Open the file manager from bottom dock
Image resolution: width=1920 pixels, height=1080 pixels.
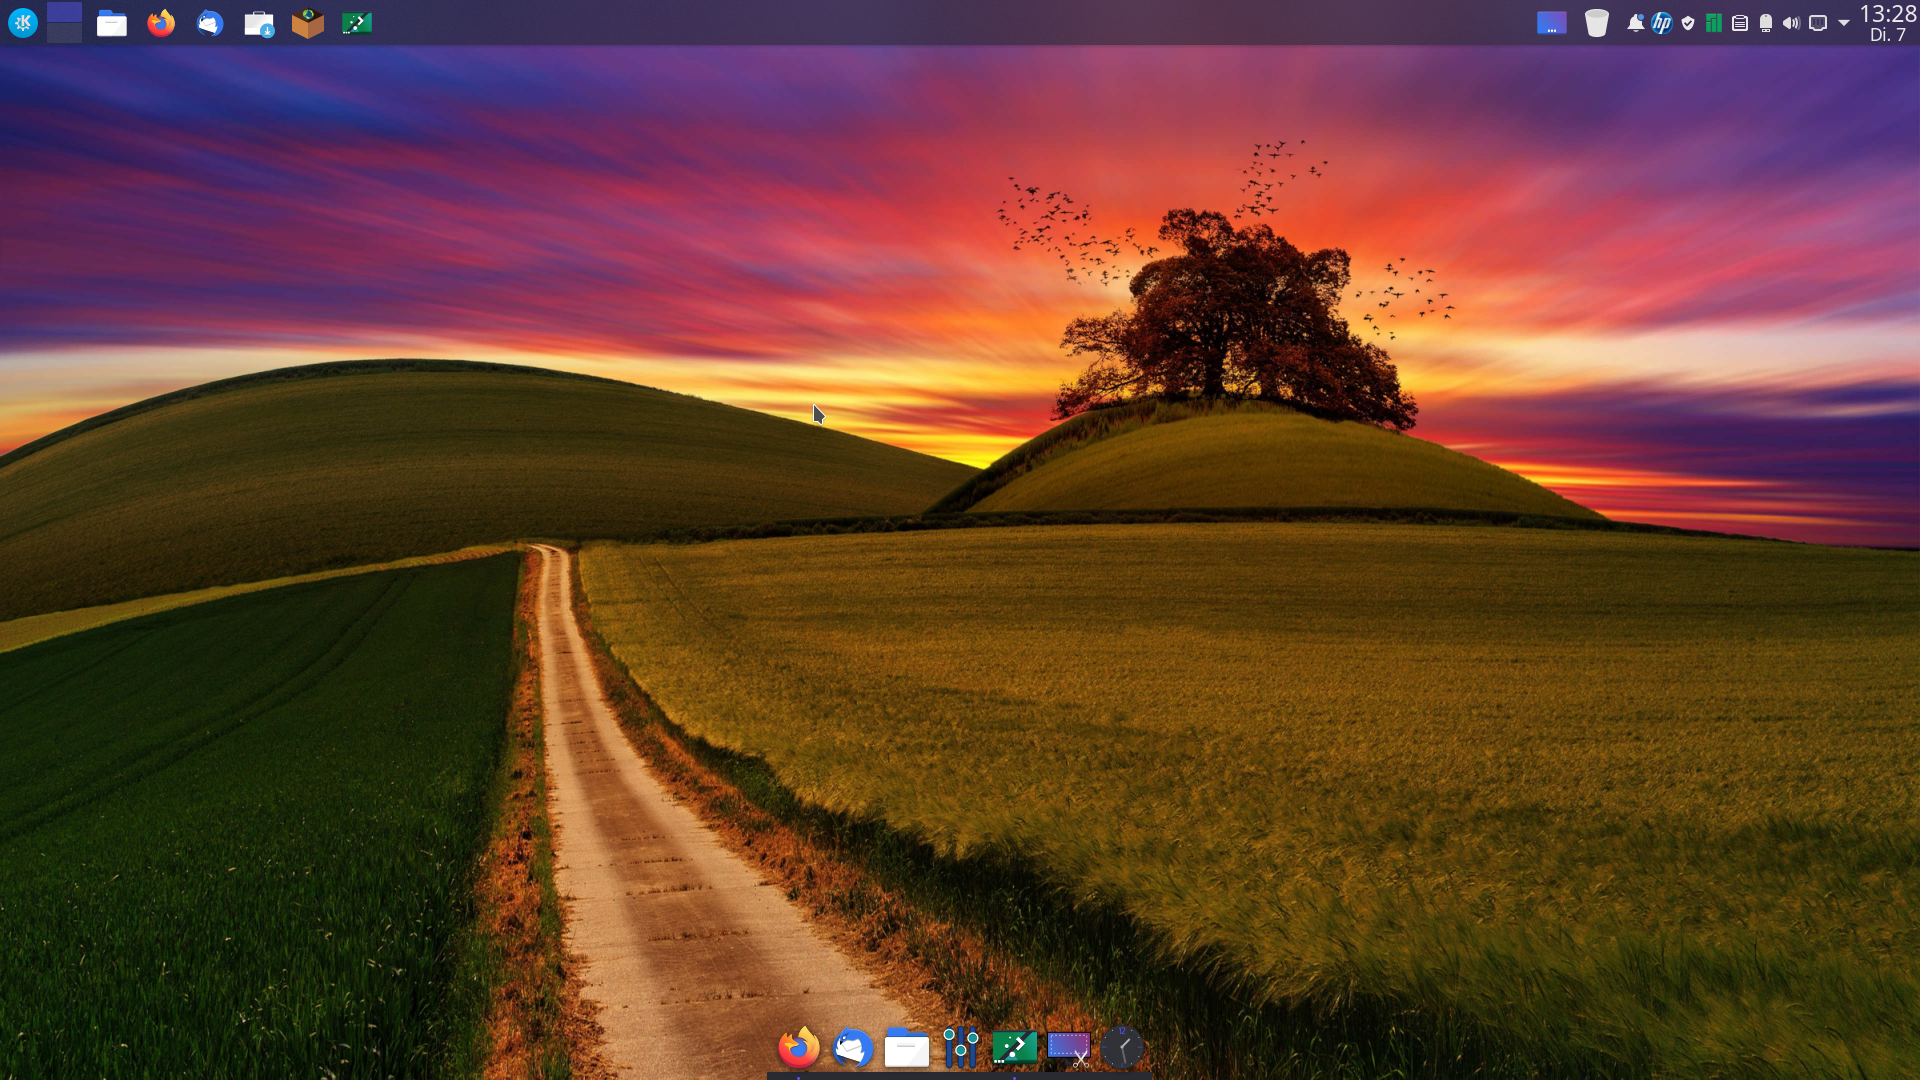tap(907, 1048)
